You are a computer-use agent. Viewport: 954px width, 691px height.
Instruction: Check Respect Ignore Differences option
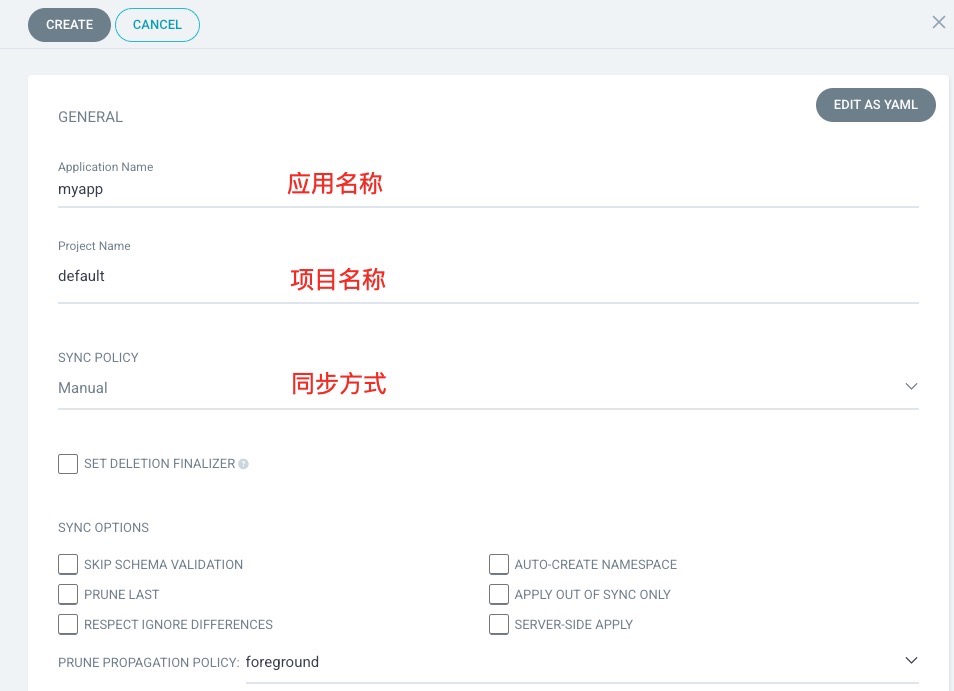68,625
